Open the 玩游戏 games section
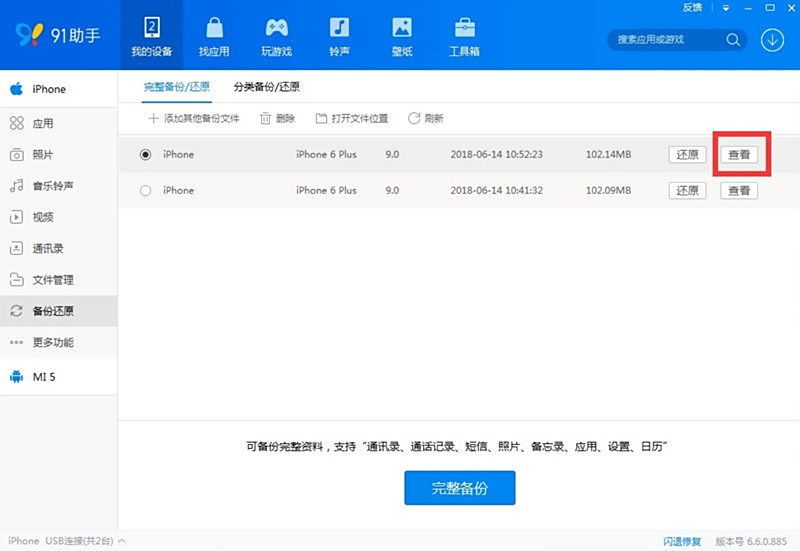 (x=277, y=36)
